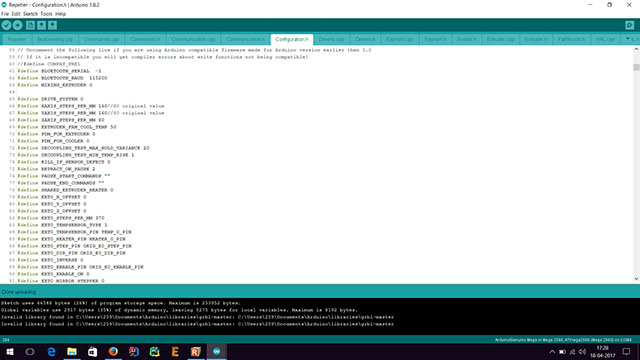This screenshot has width=640, height=360.
Task: Click the line 'EXT0_HEATER_PIN HEATER_0_PIN'
Action: (x=71, y=239)
